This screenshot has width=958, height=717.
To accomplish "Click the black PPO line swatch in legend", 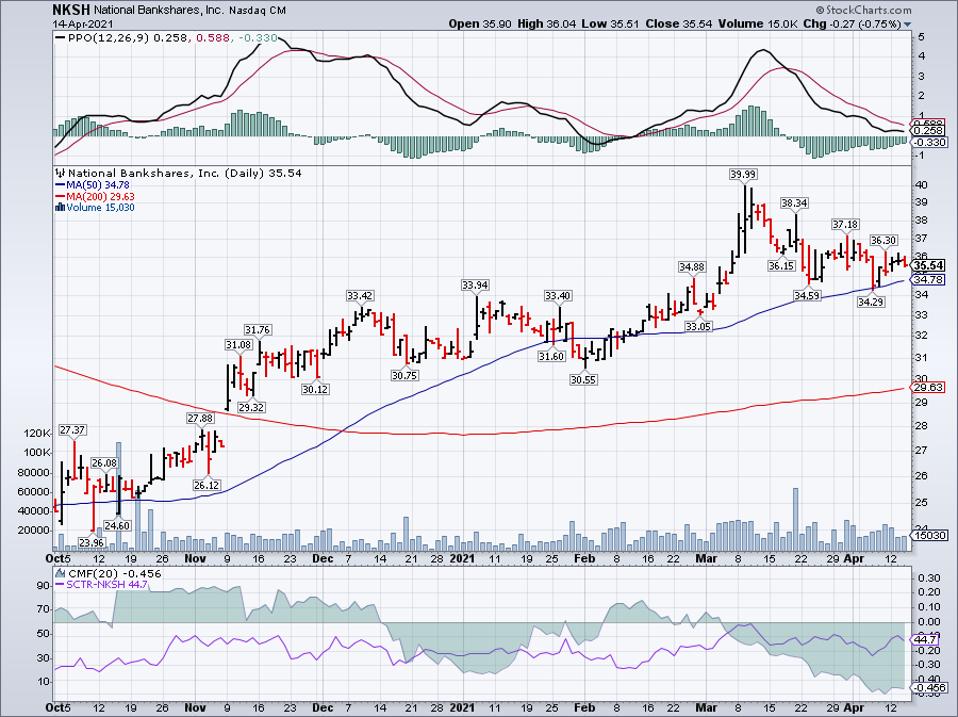I will tap(60, 38).
